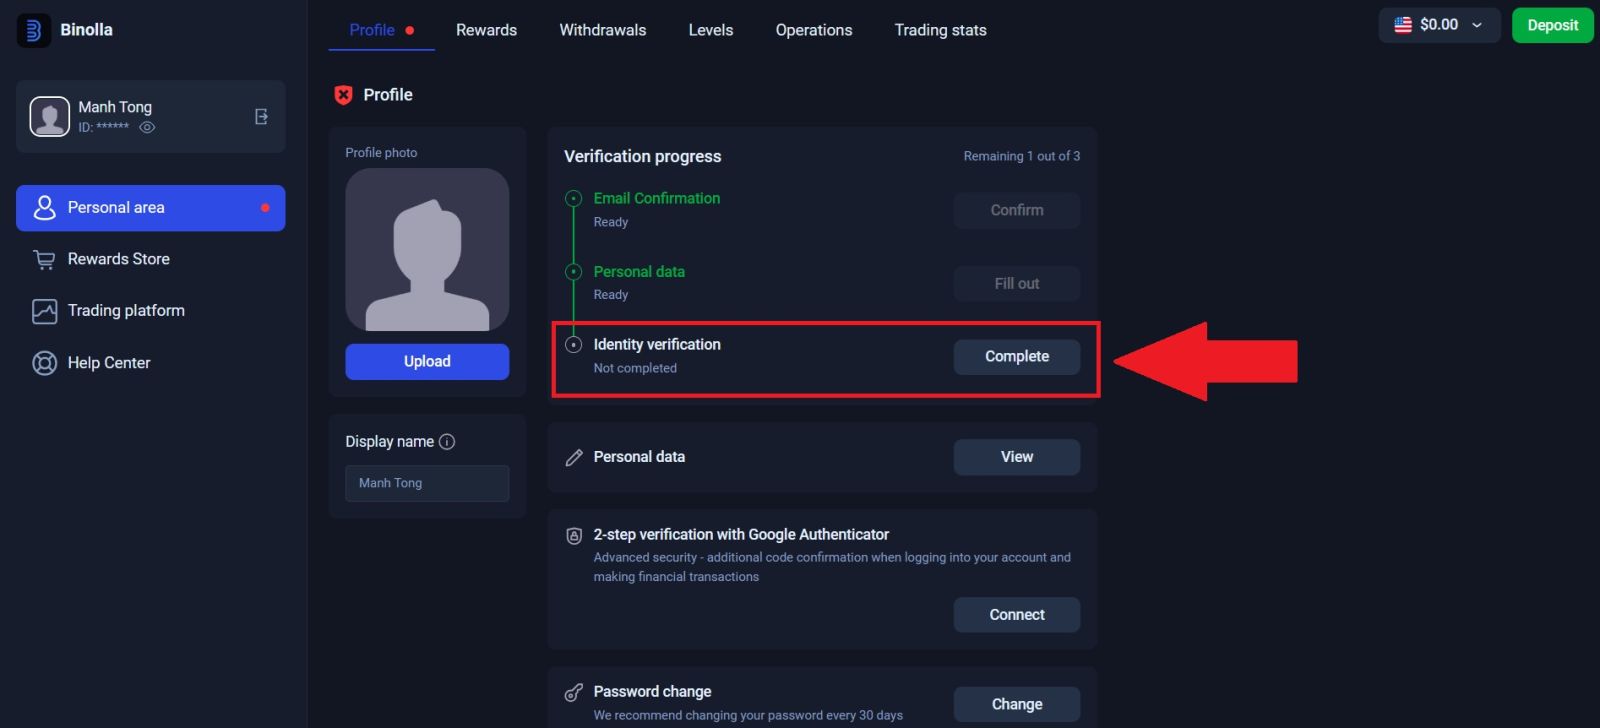Click the US flag currency selector

(1403, 25)
